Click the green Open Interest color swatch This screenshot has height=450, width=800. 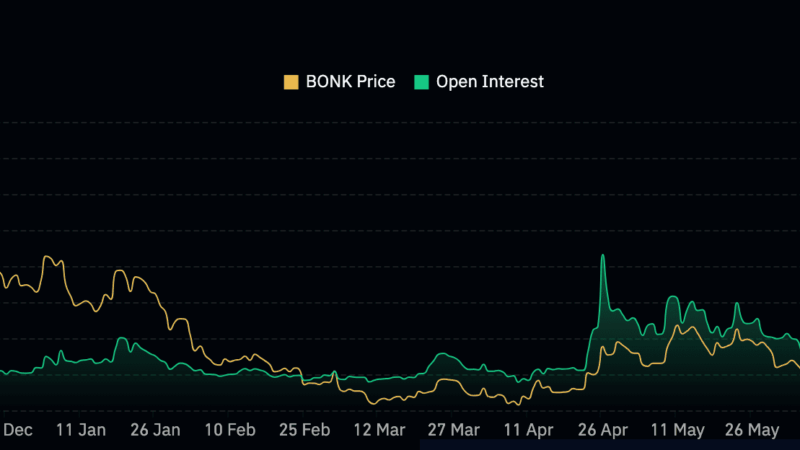[x=421, y=82]
